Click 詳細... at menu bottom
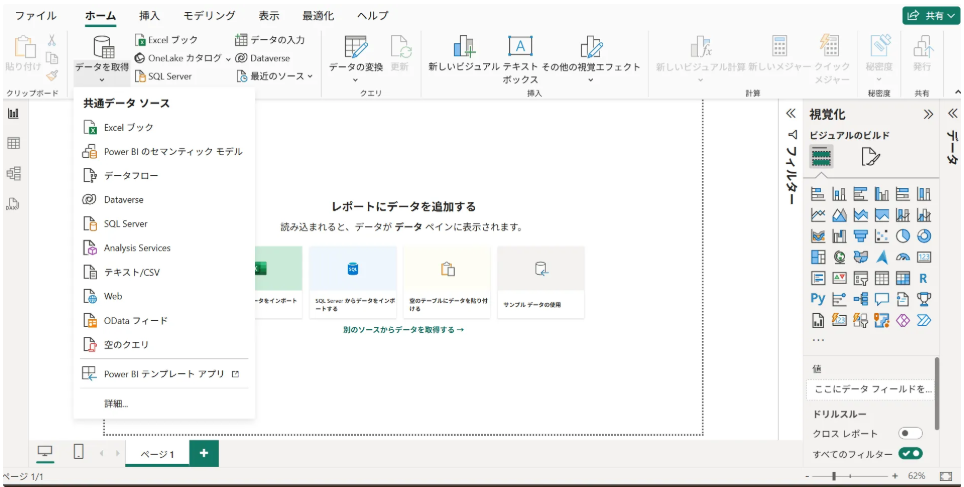Screen dimensions: 964x487 tap(116, 404)
